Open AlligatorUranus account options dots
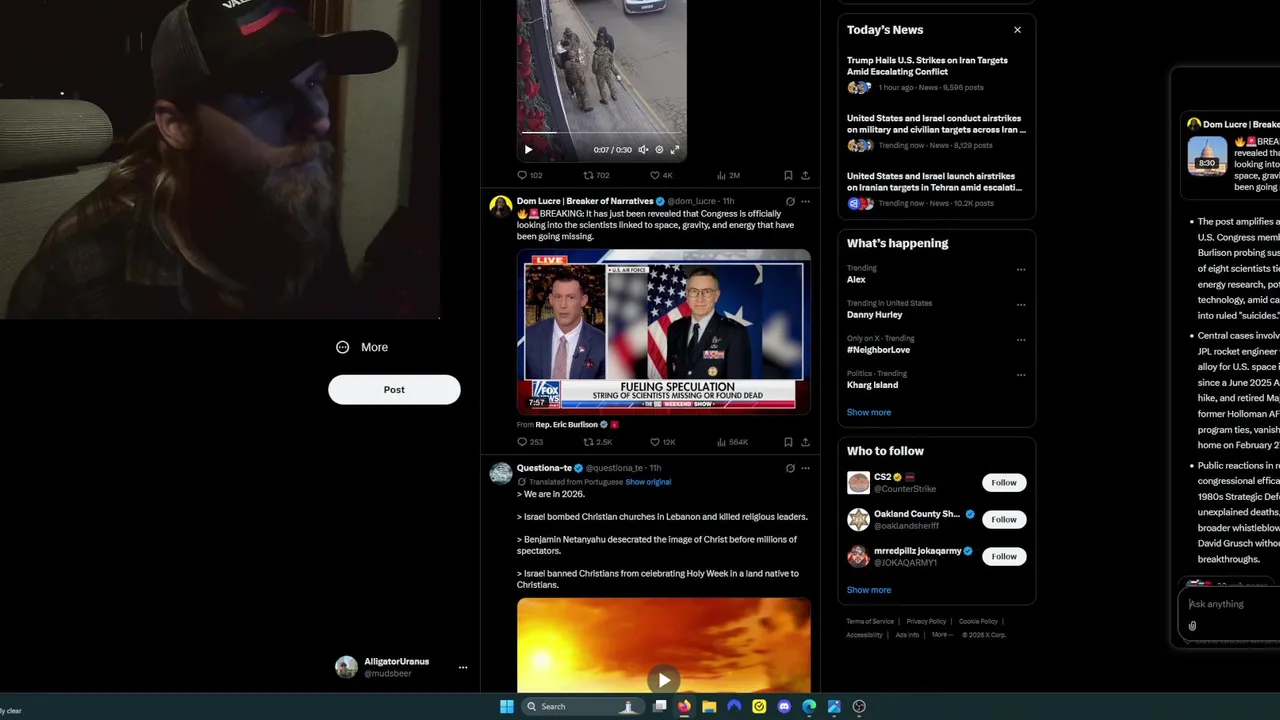Viewport: 1280px width, 720px height. pos(463,667)
